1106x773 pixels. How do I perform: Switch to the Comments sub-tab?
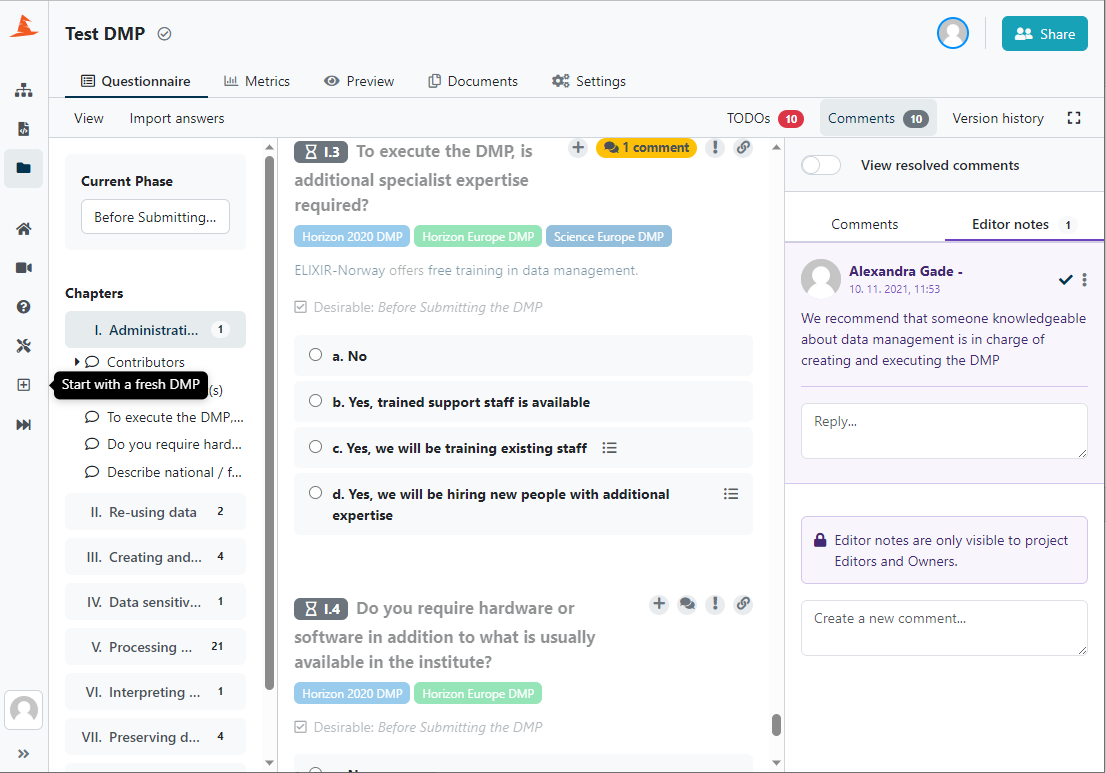(865, 224)
